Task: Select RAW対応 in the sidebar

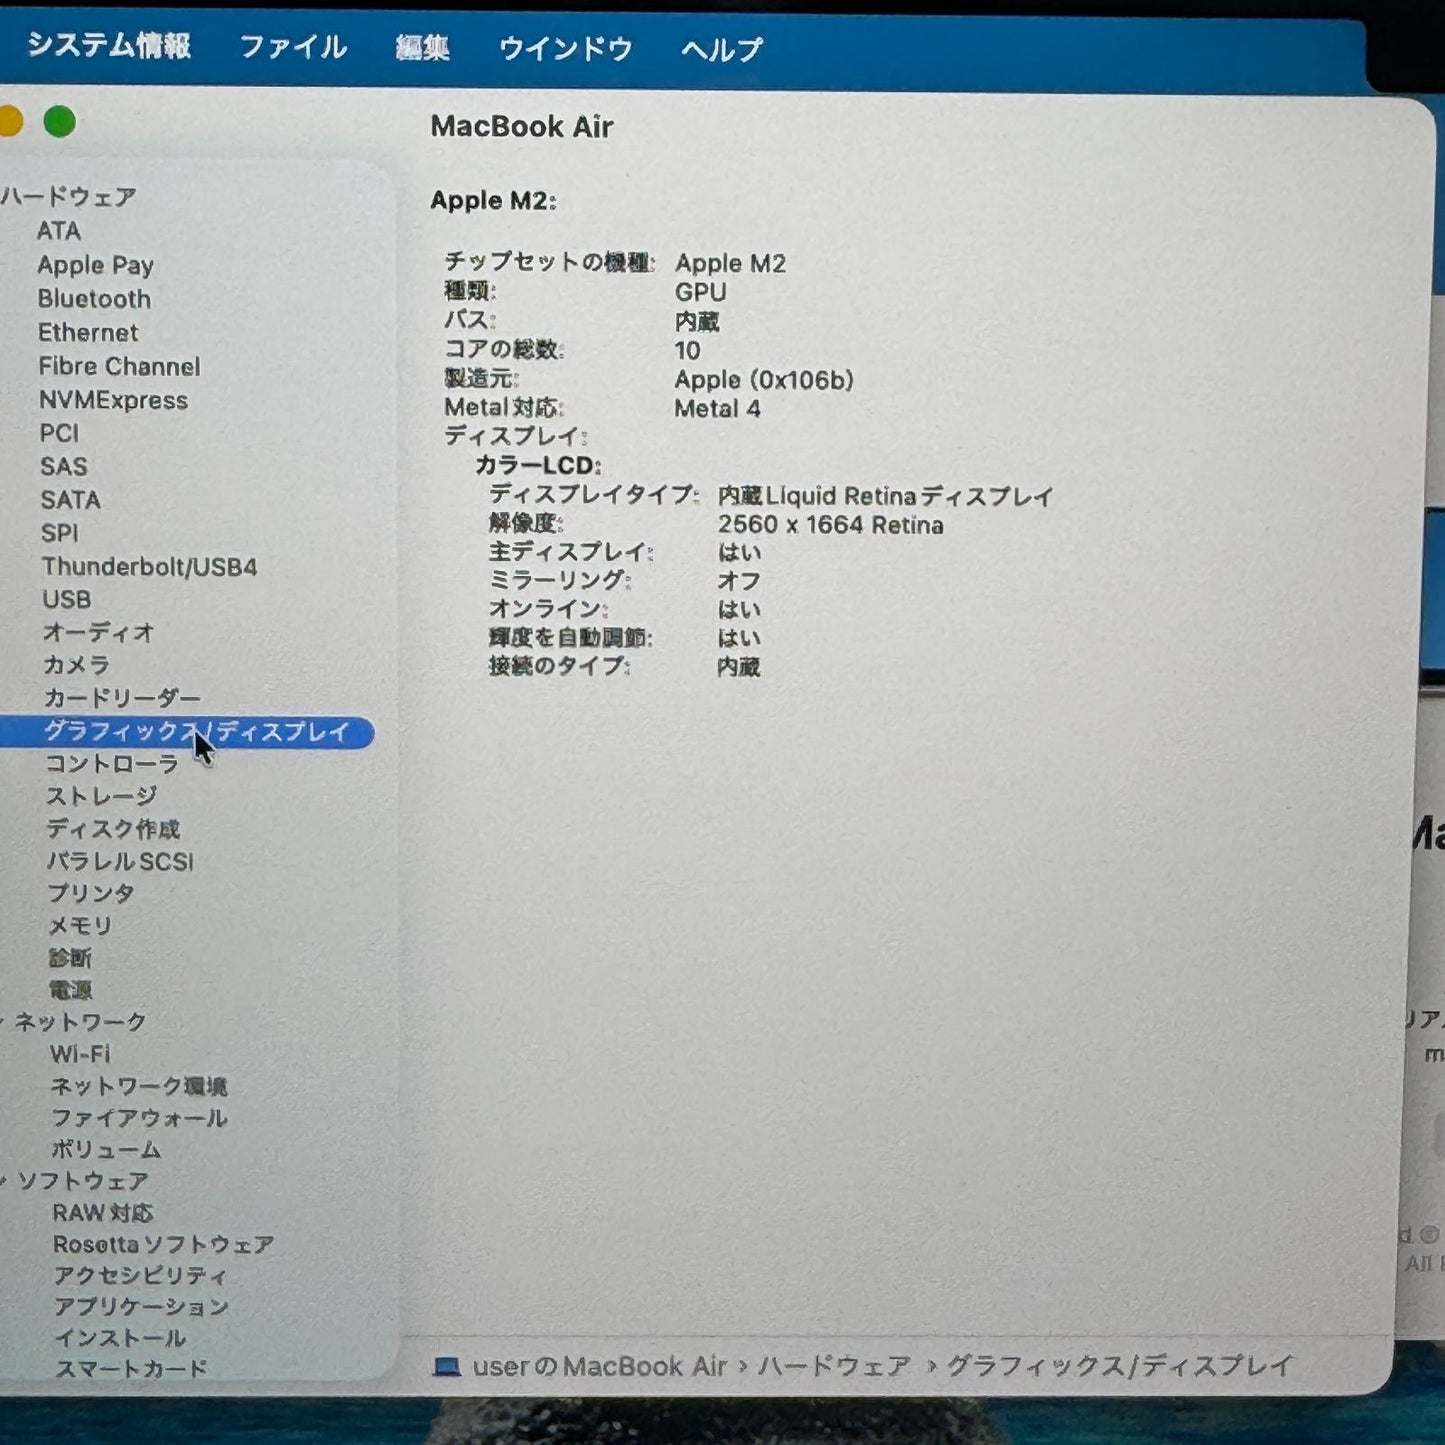Action: pos(103,1213)
